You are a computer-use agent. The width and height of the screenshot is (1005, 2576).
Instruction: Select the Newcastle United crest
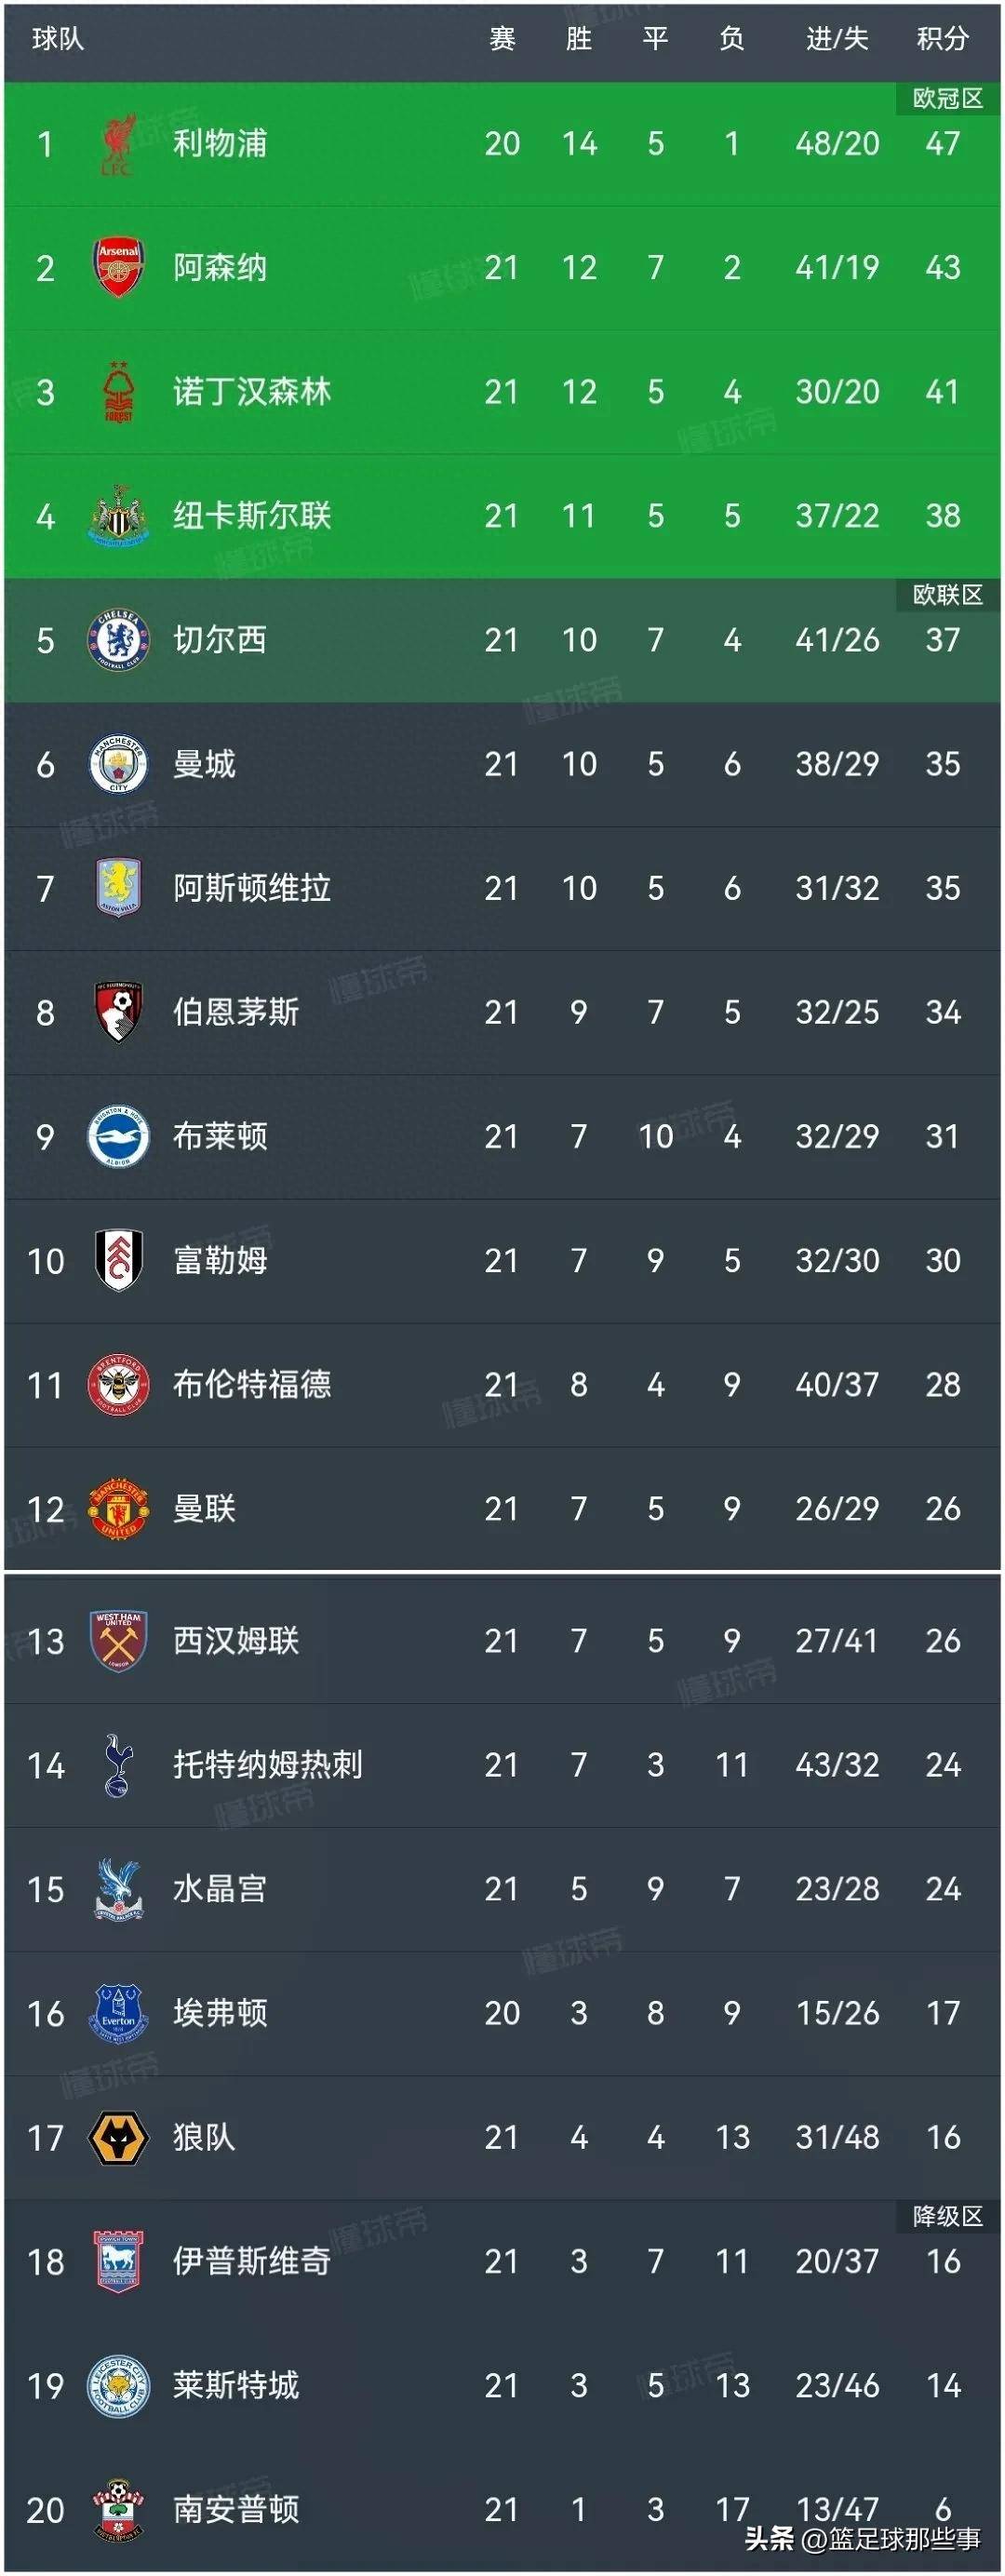pyautogui.click(x=118, y=516)
